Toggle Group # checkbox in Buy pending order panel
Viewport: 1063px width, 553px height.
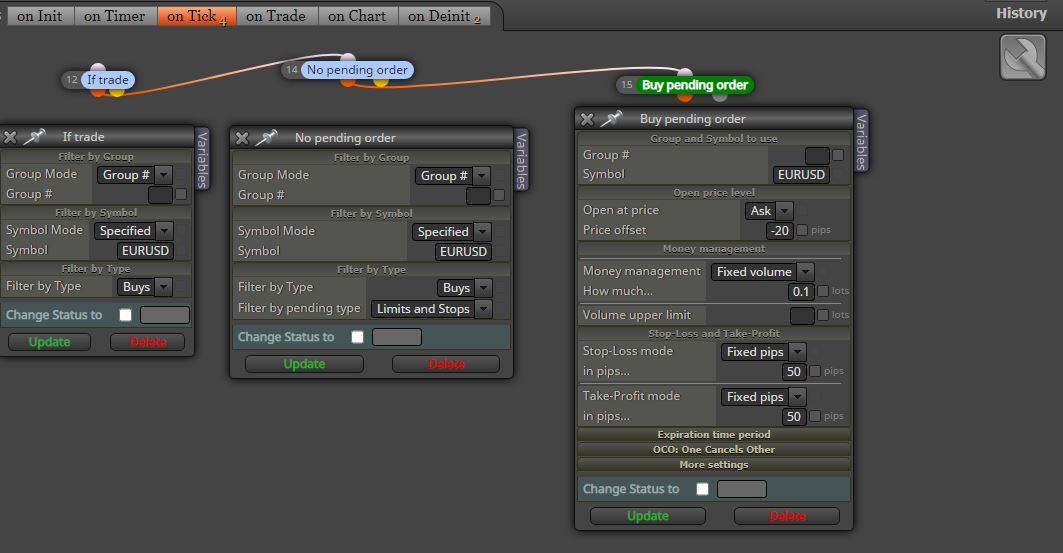click(838, 155)
